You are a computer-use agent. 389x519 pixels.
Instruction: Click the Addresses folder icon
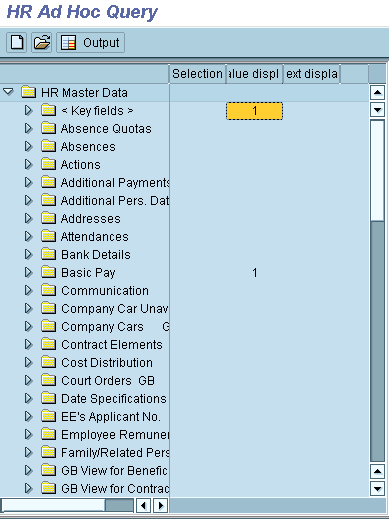pyautogui.click(x=49, y=218)
